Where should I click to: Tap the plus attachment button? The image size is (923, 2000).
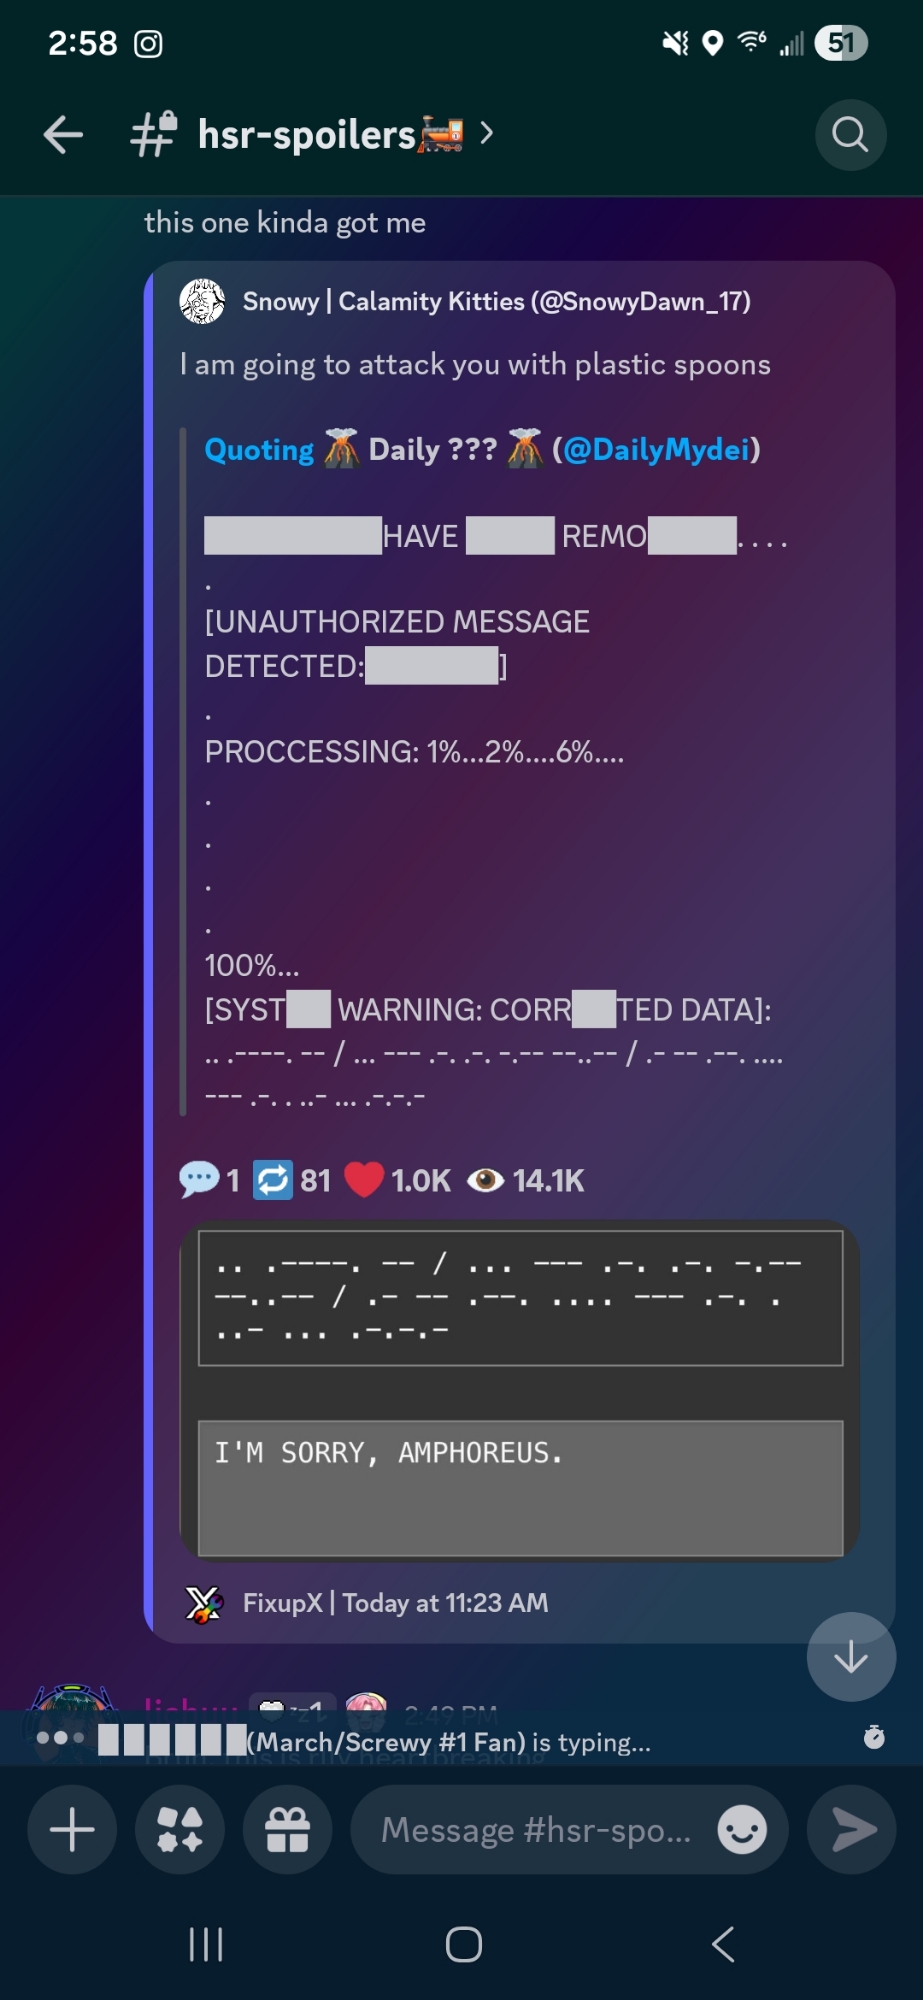tap(72, 1830)
